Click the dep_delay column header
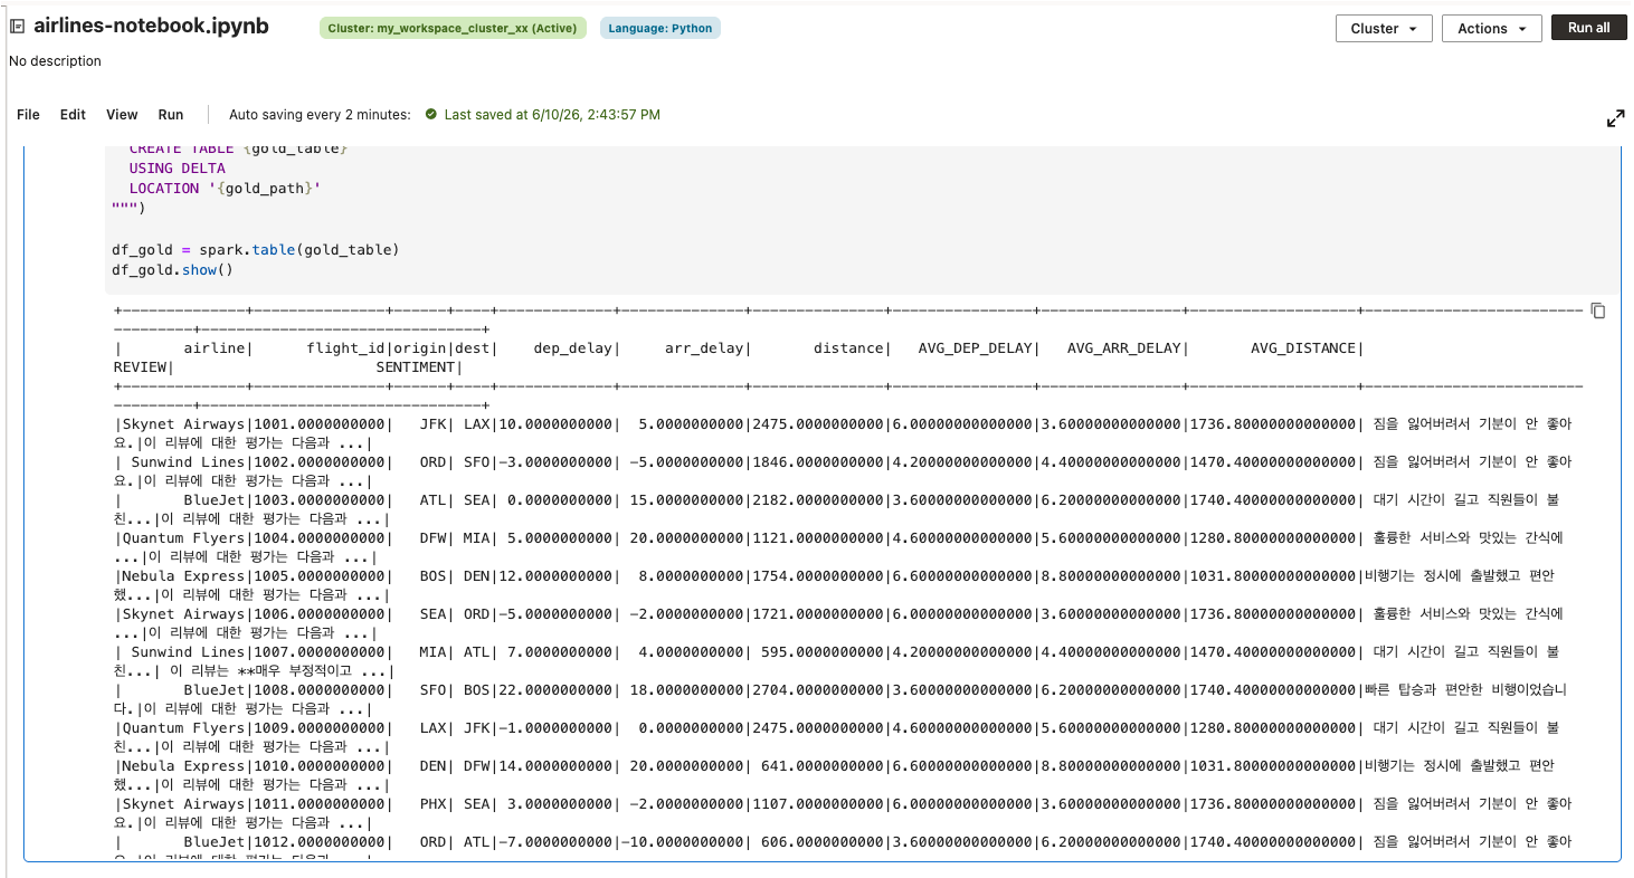This screenshot has width=1634, height=878. tap(573, 348)
